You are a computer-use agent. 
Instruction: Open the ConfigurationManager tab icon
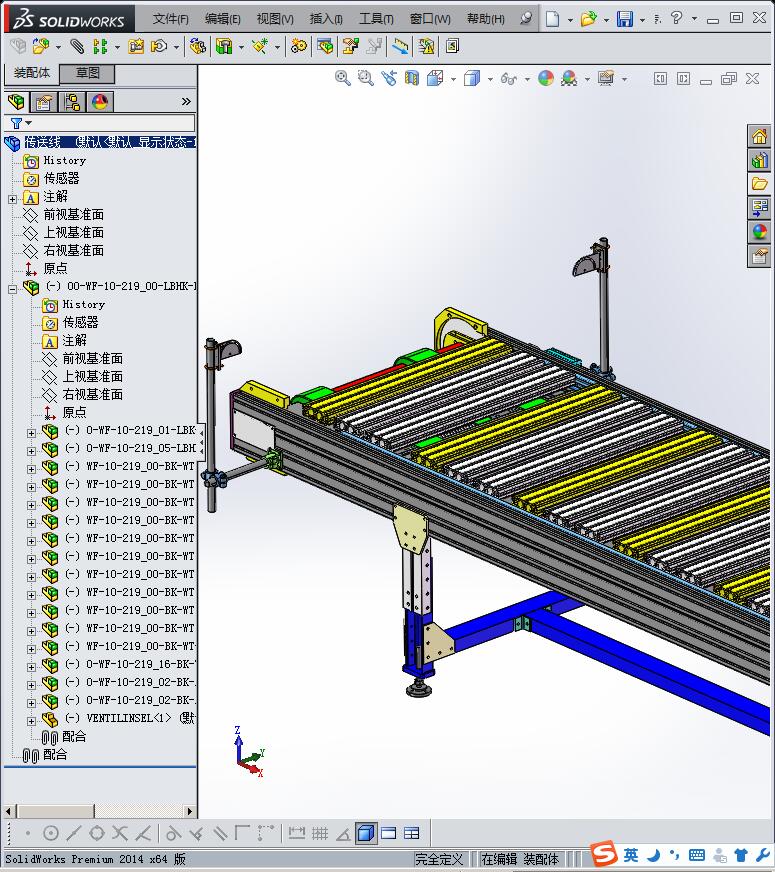point(72,102)
